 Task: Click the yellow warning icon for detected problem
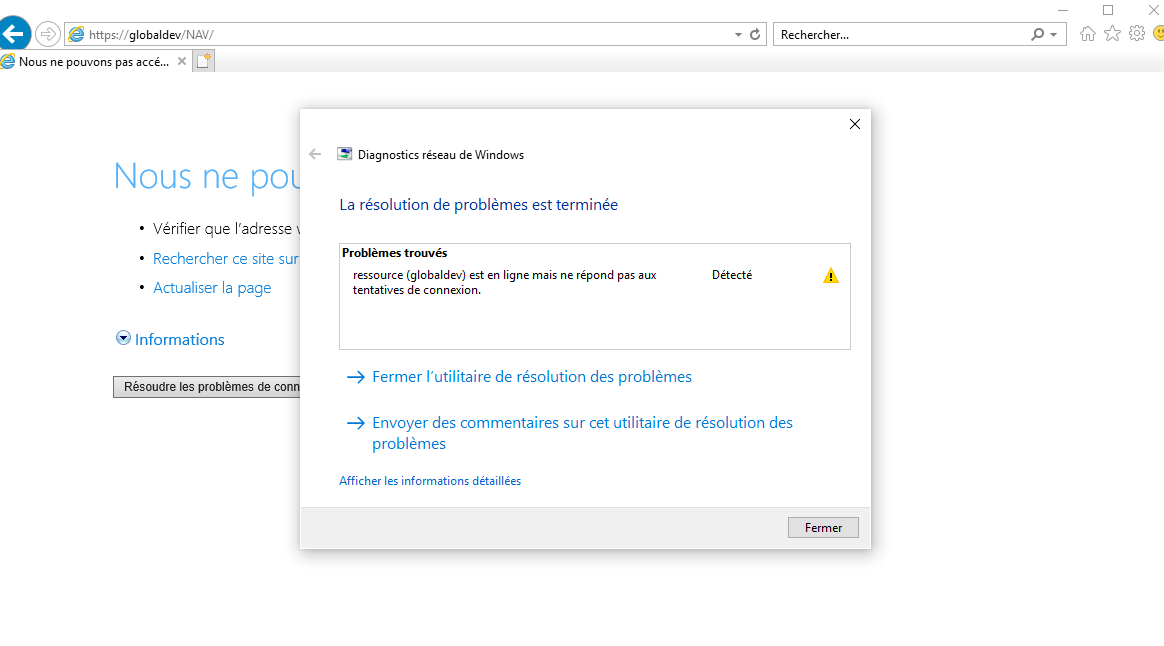coord(831,276)
